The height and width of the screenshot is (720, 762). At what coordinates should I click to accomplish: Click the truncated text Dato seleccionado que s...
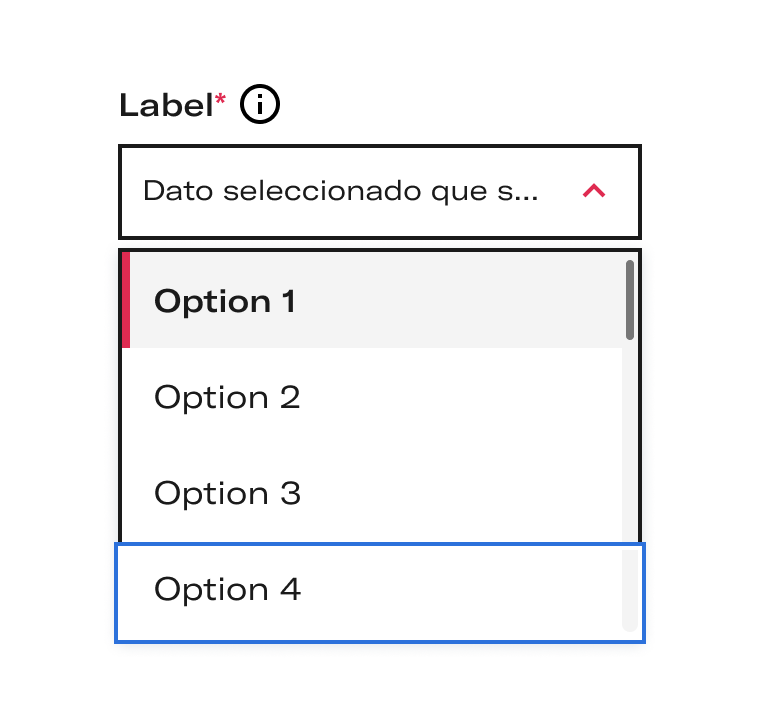pos(341,191)
